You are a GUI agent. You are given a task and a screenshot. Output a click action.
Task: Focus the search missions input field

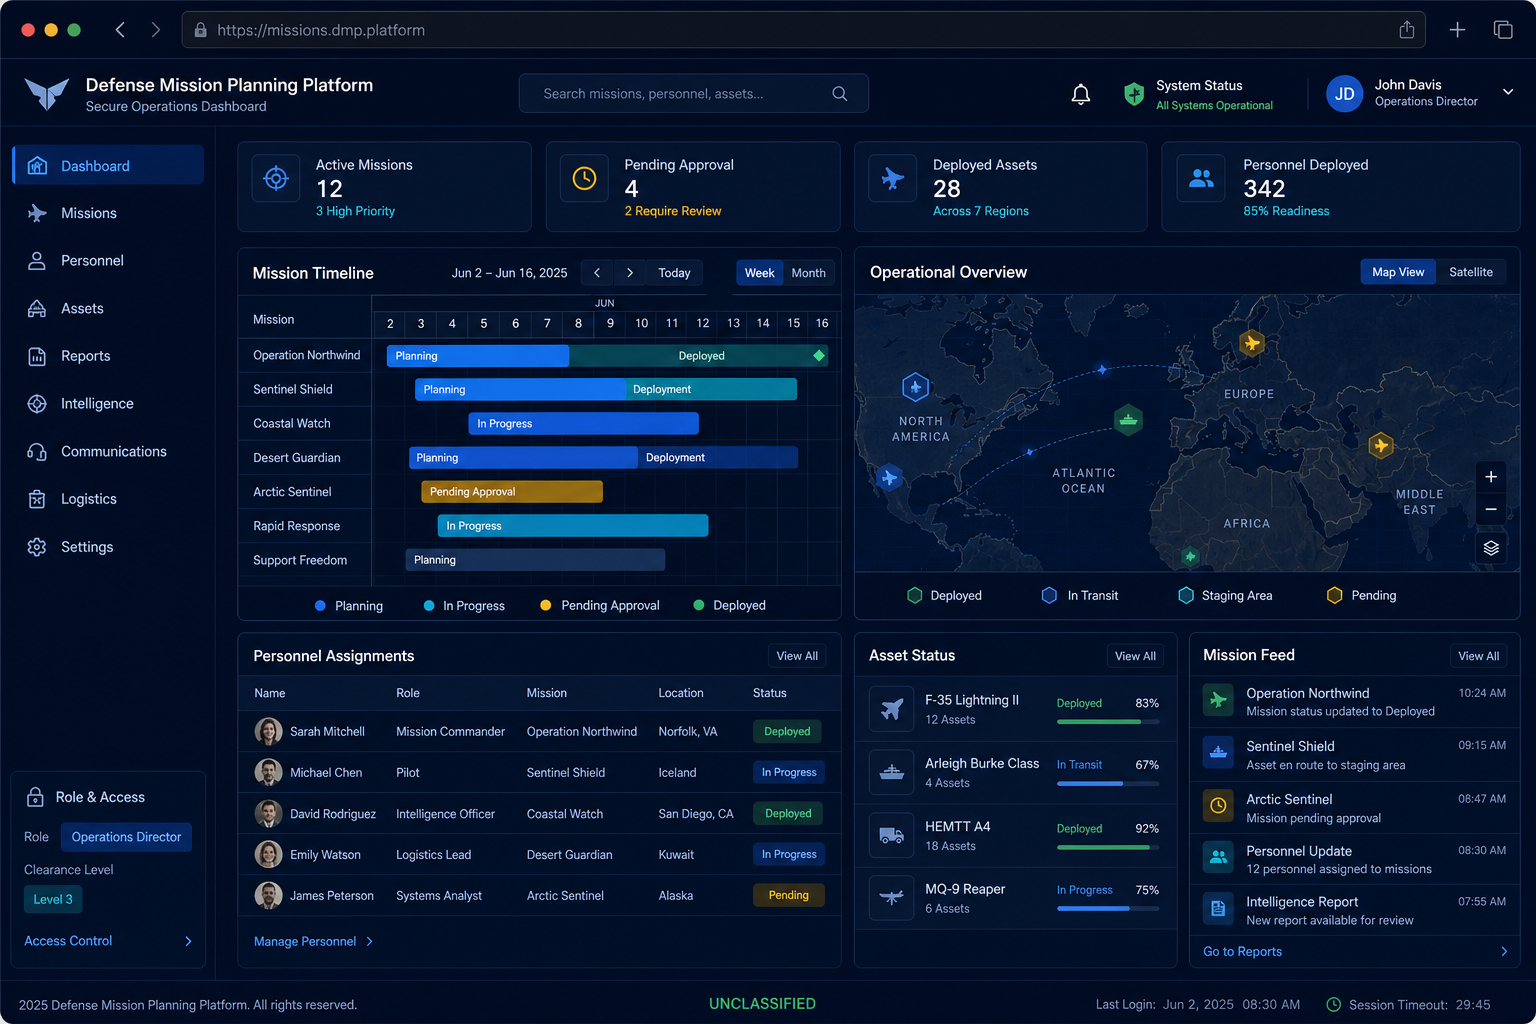click(x=693, y=93)
